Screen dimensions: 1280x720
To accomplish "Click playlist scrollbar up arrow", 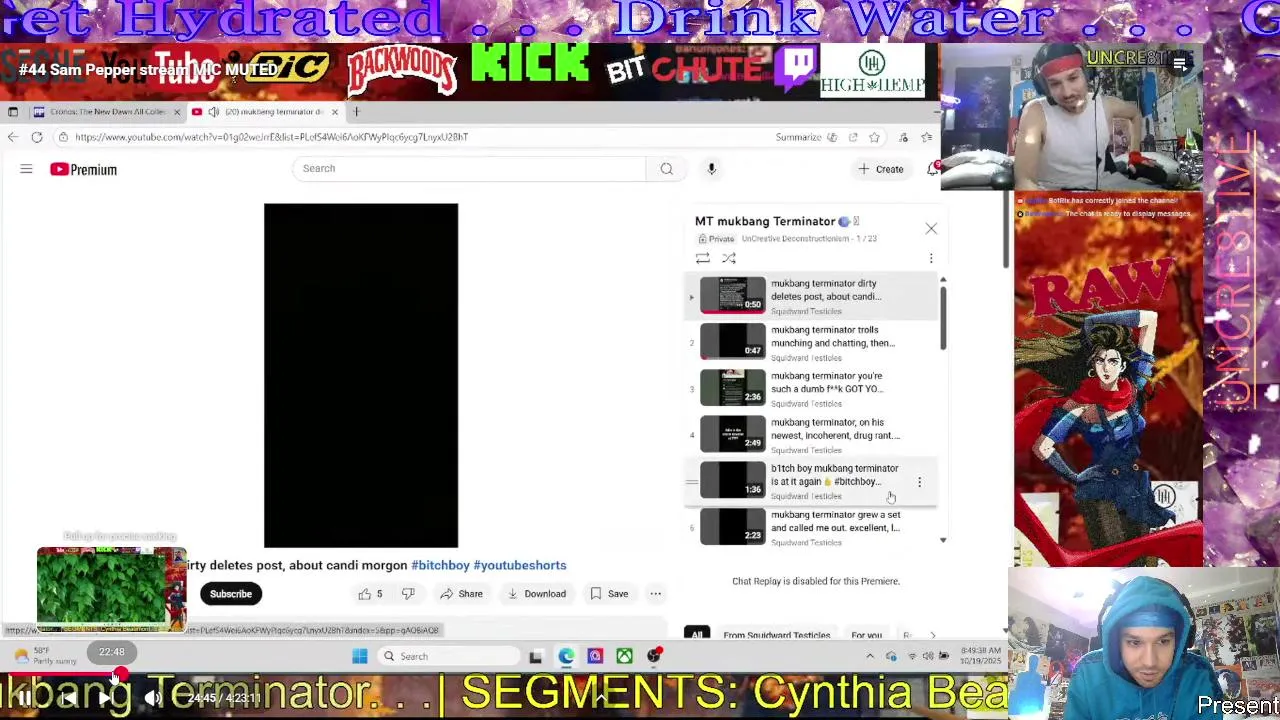I will [x=942, y=281].
